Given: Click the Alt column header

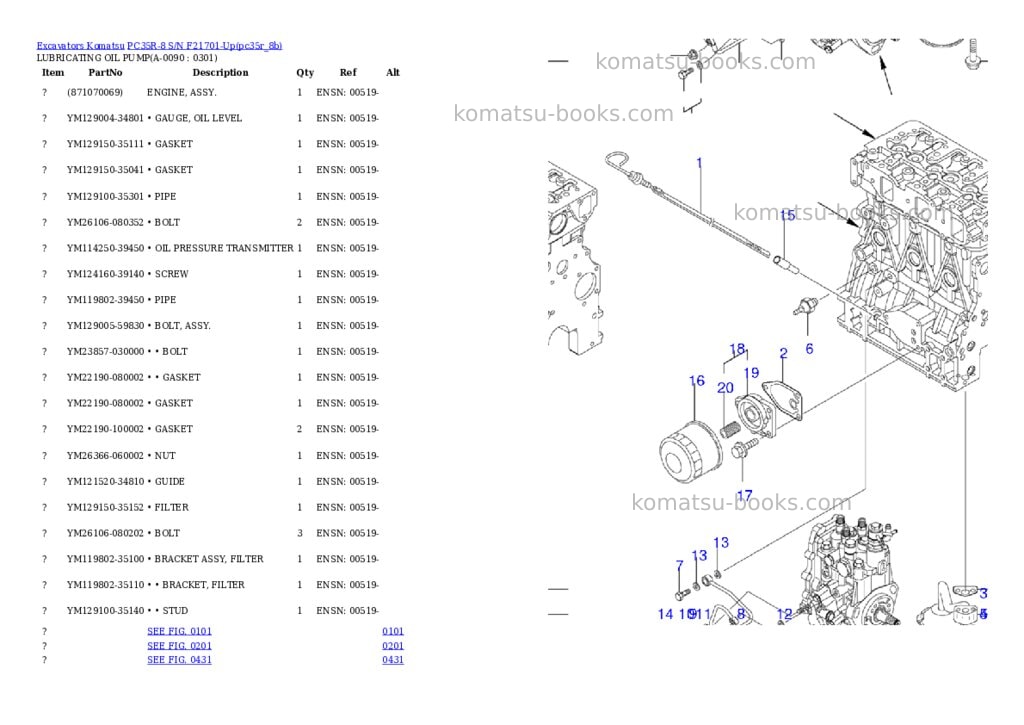Looking at the screenshot, I should point(392,72).
